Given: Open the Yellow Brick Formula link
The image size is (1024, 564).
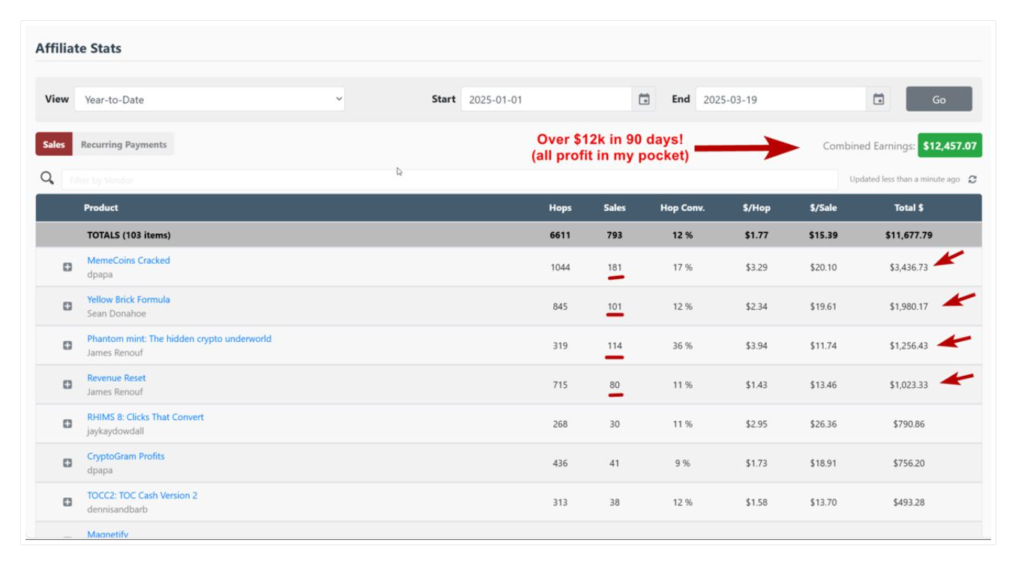Looking at the screenshot, I should (128, 299).
